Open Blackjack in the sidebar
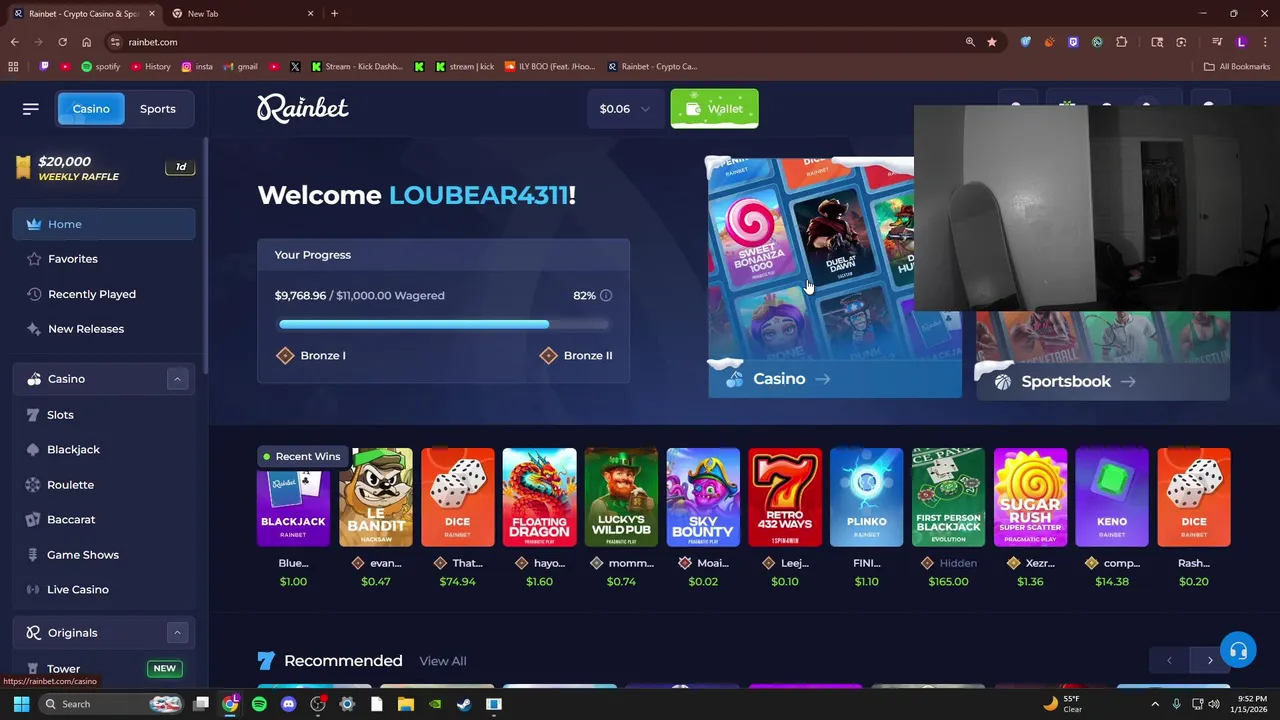This screenshot has height=720, width=1280. coord(104,450)
